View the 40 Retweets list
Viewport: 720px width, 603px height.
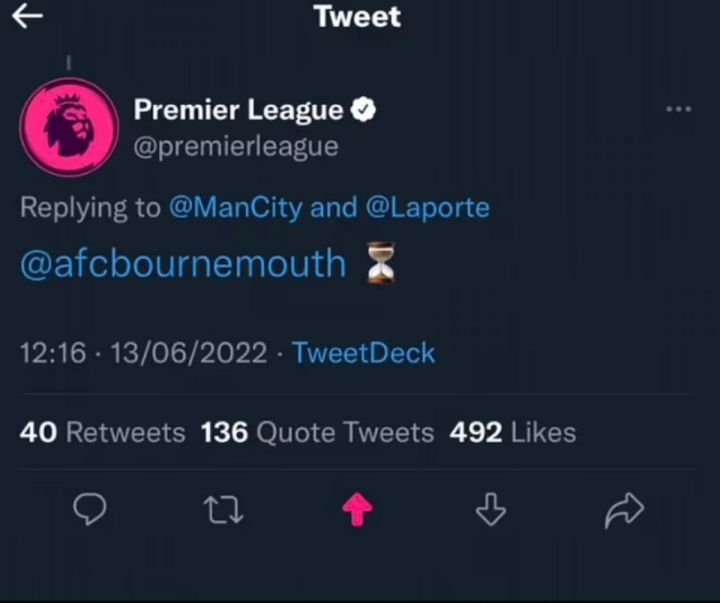point(103,432)
